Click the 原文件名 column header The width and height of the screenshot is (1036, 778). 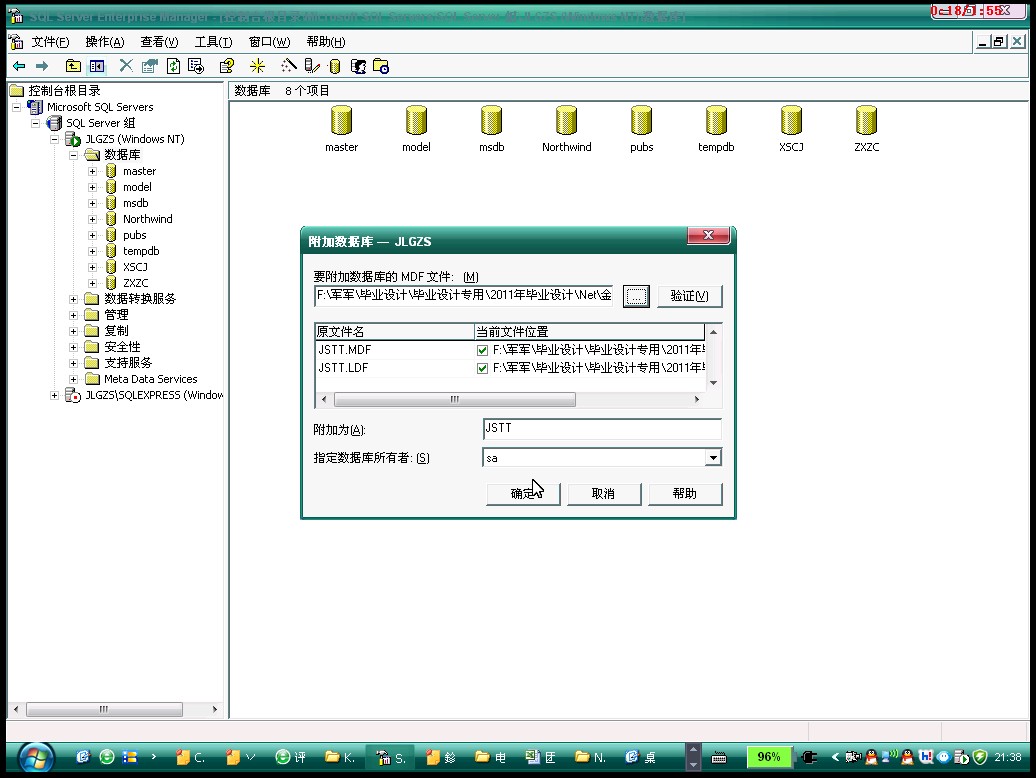(x=394, y=332)
